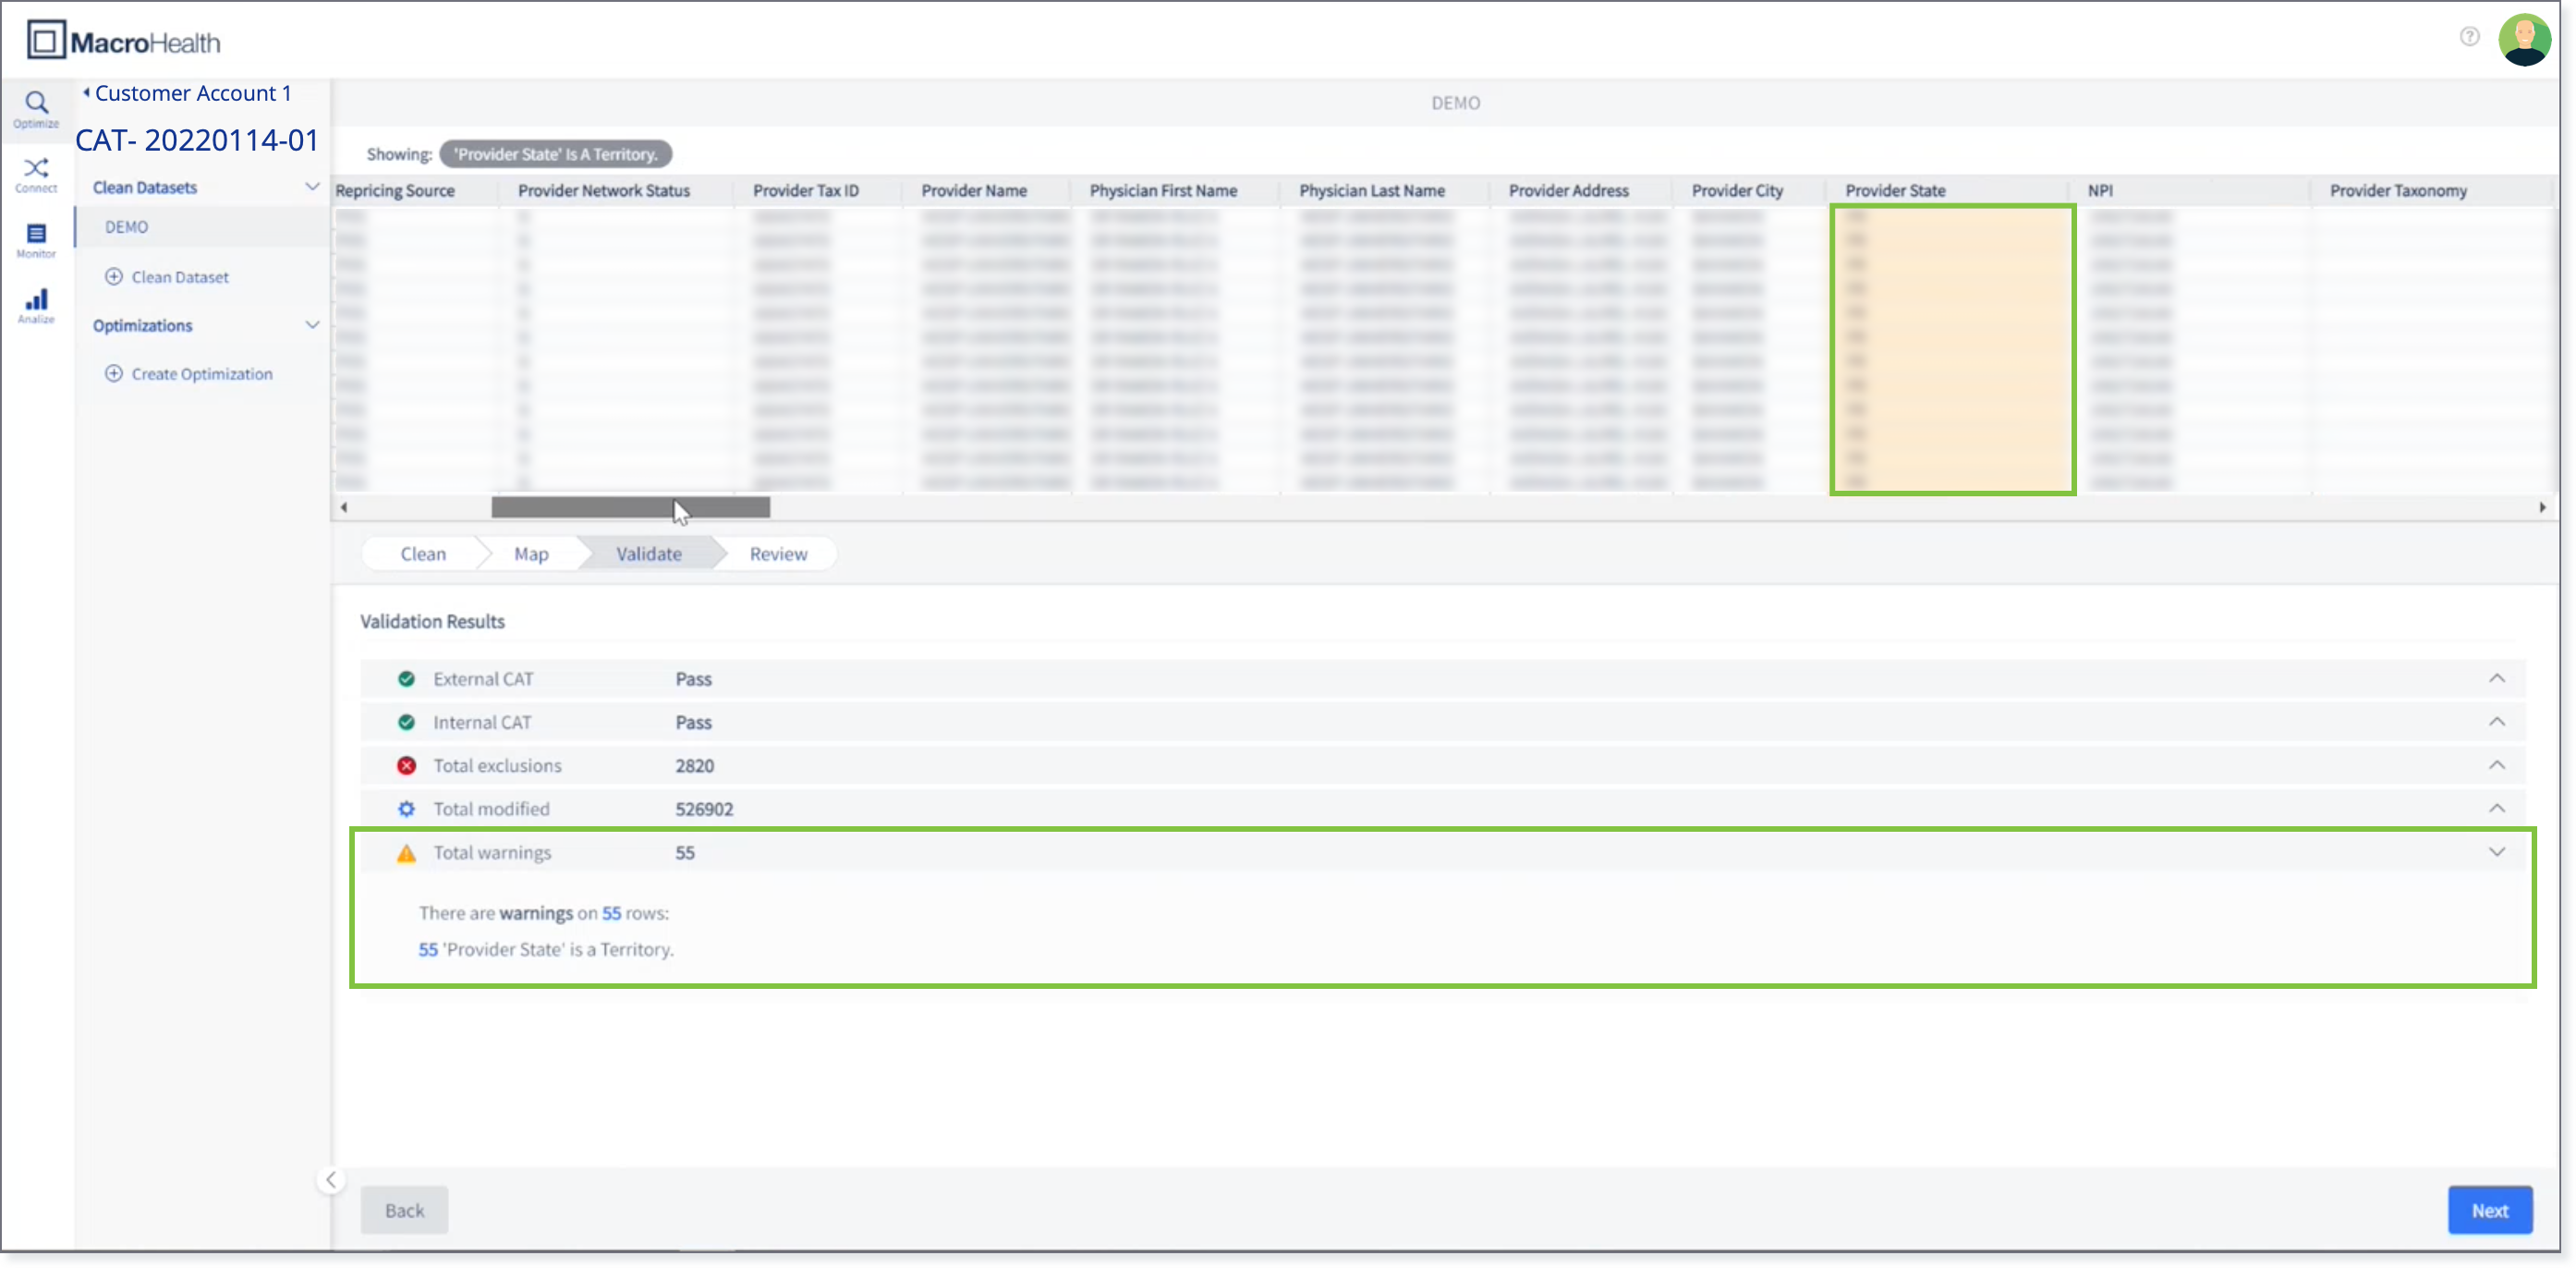Screen dimensions: 2576x1268
Task: Open the Analize chart icon in sidebar
Action: coord(36,305)
